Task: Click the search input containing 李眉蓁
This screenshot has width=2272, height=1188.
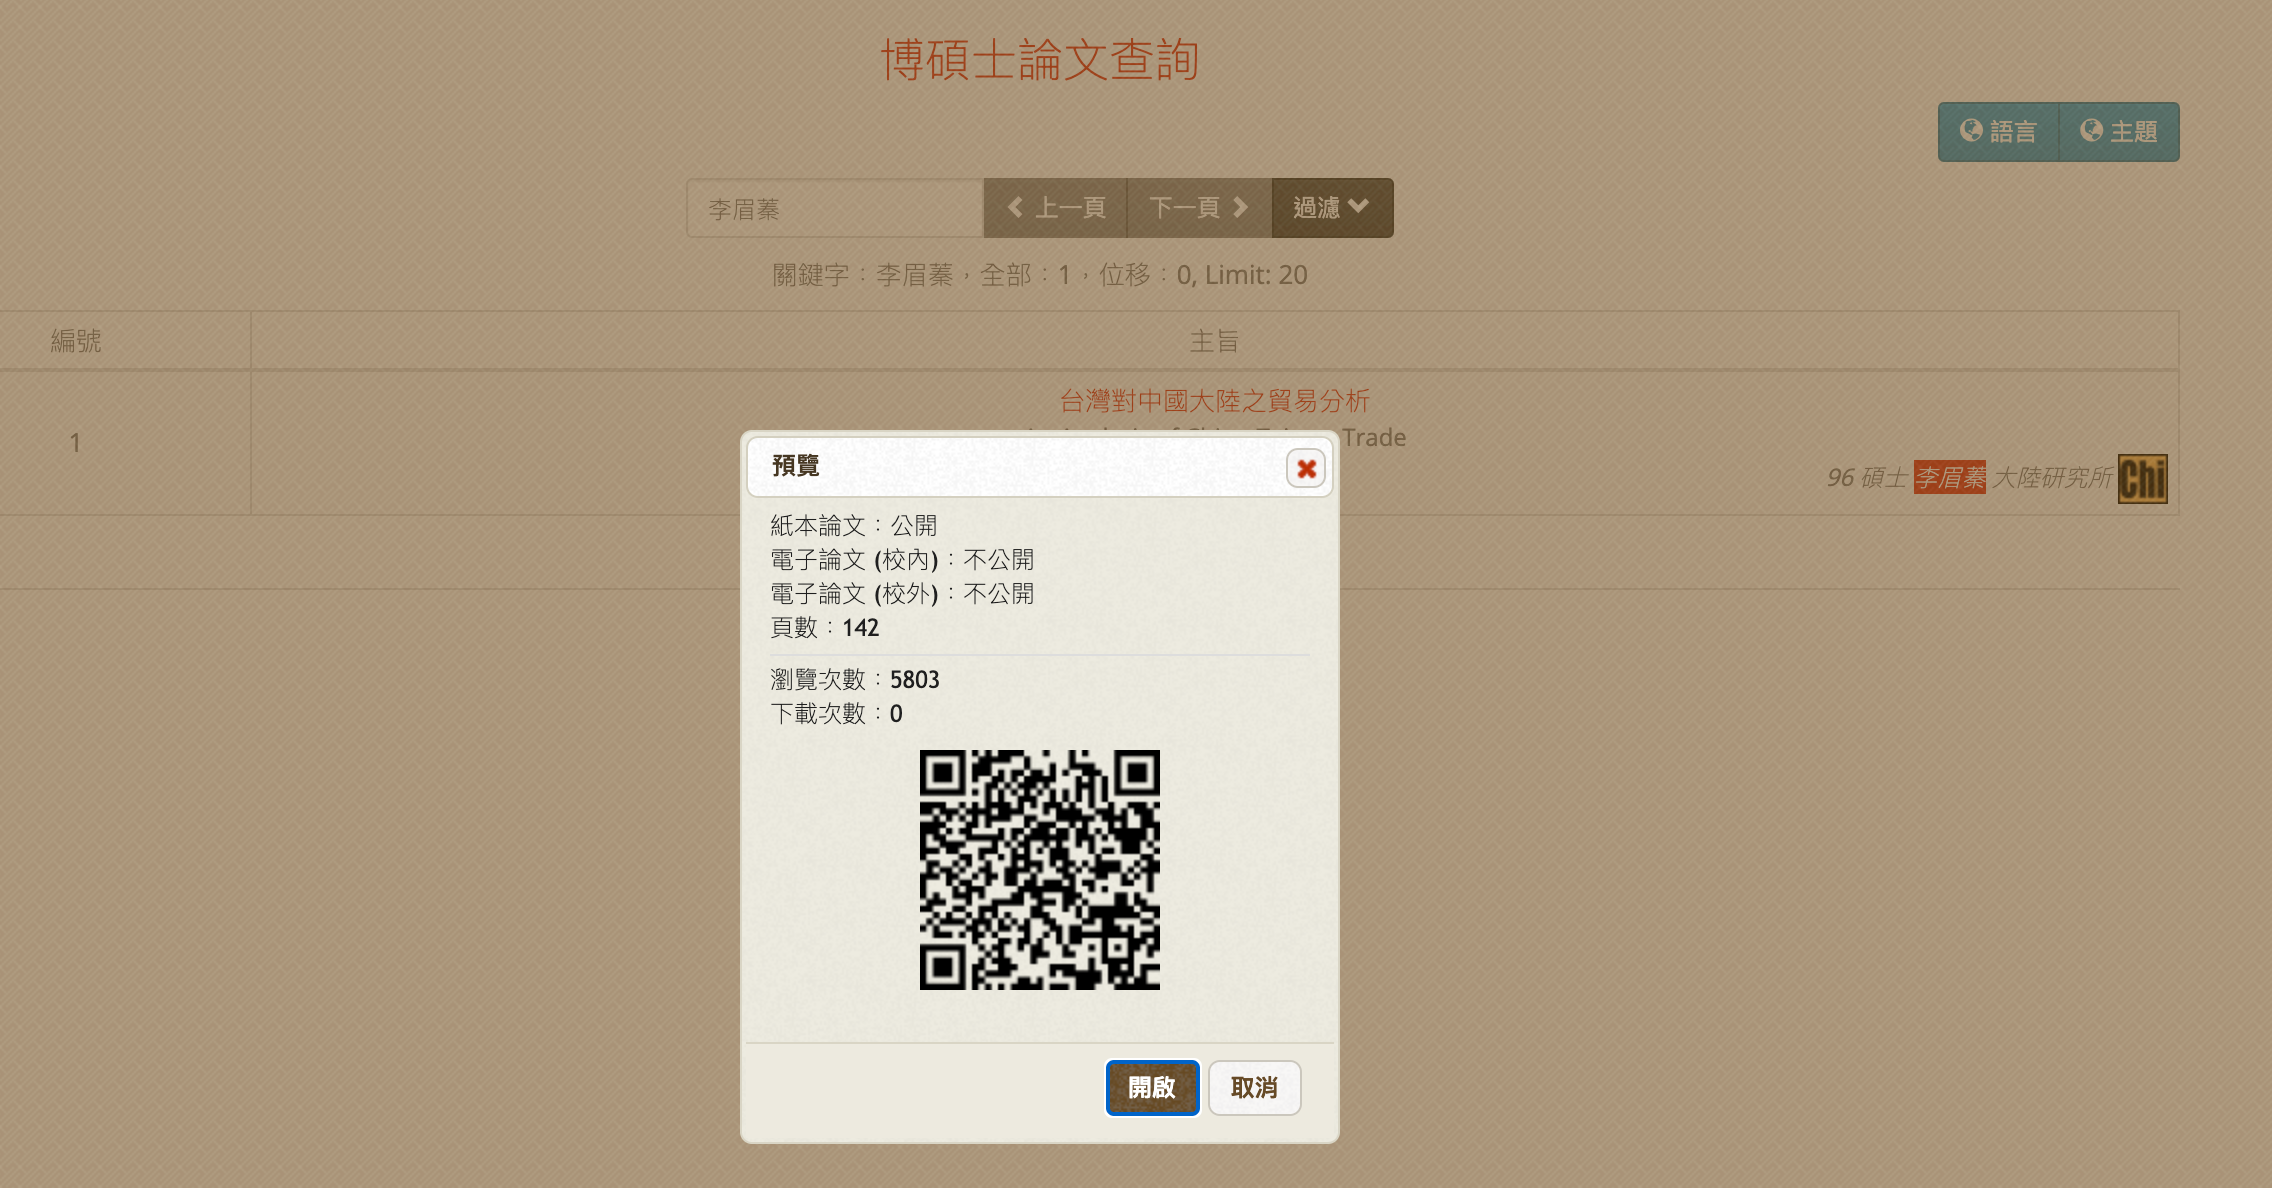Action: 835,208
